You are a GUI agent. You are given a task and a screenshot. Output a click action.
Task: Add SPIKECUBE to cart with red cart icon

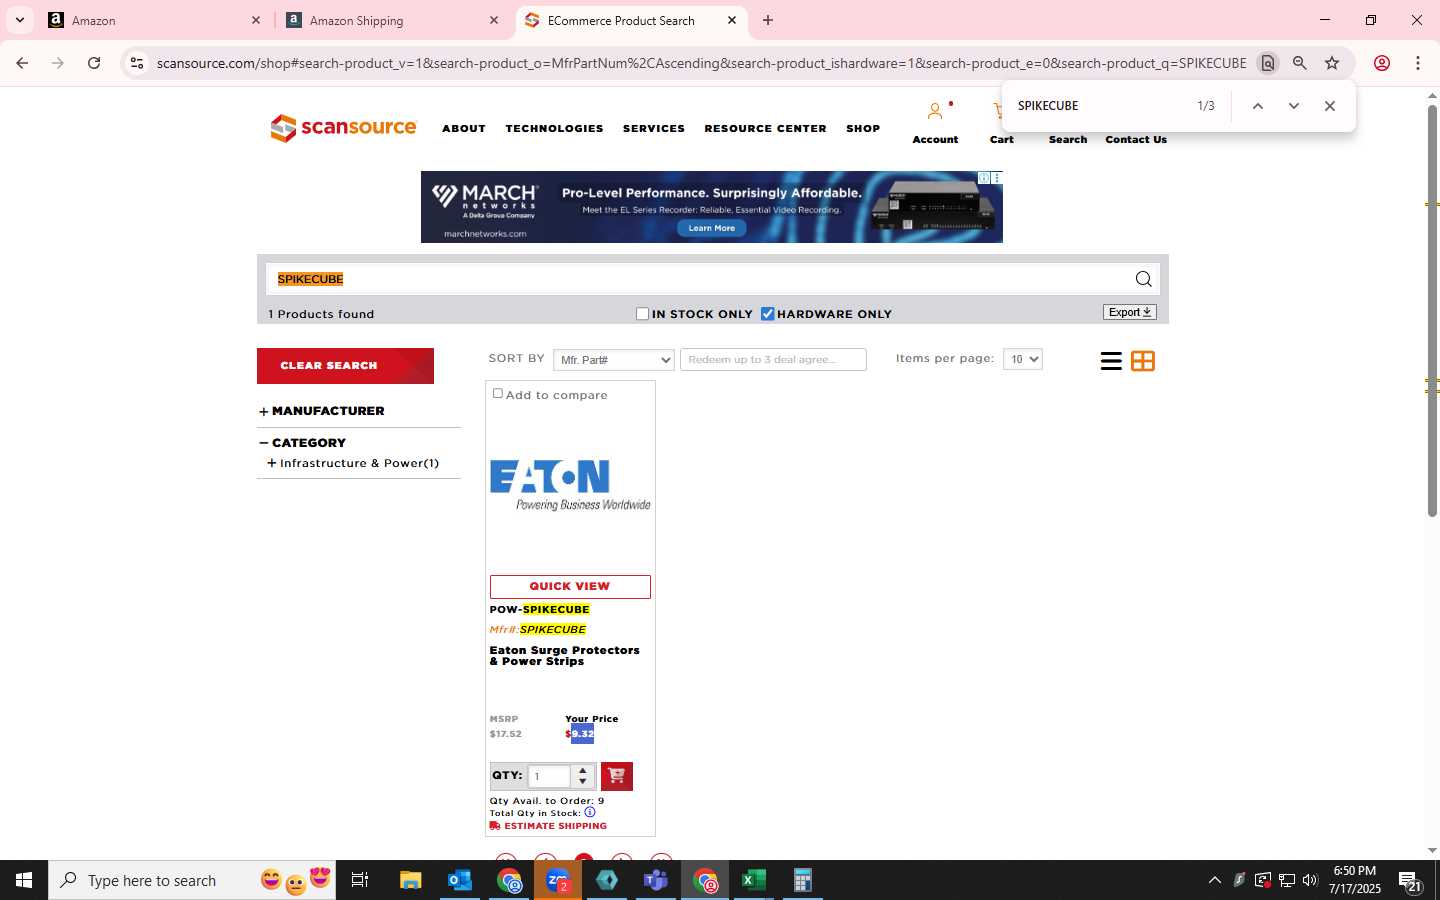(x=616, y=776)
